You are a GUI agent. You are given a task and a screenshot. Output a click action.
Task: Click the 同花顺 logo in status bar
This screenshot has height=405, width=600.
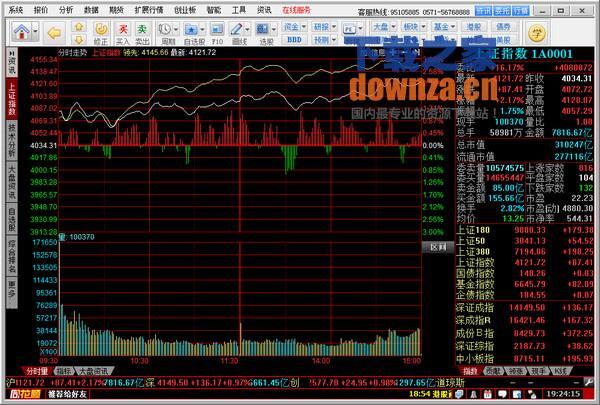click(25, 394)
